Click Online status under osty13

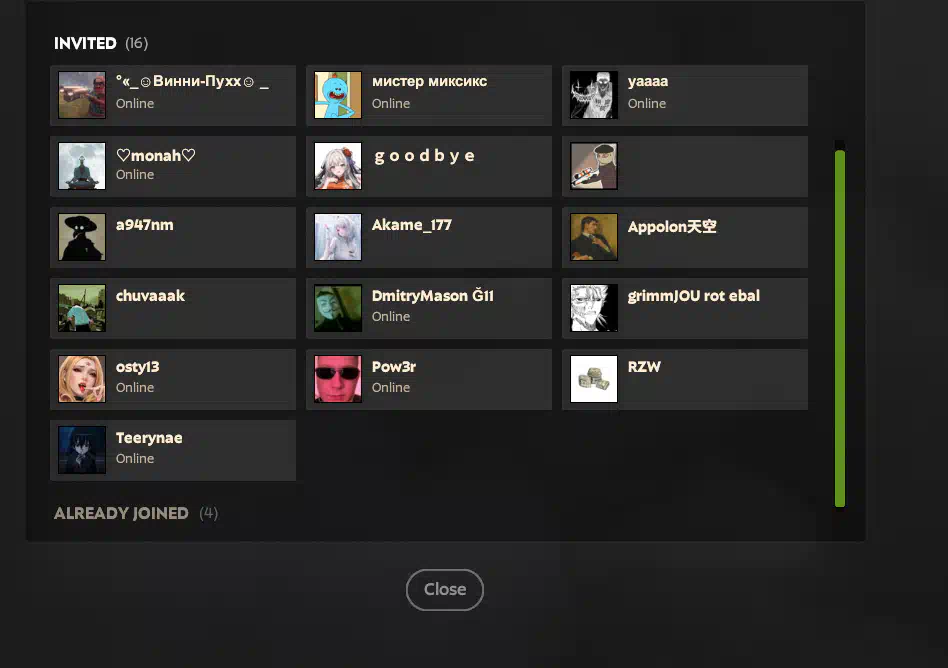pos(135,388)
